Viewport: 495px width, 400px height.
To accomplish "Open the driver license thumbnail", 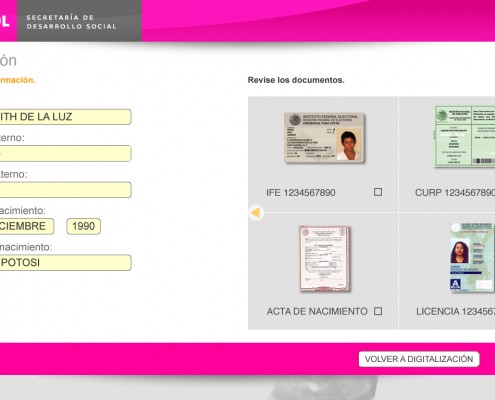I will tap(471, 257).
